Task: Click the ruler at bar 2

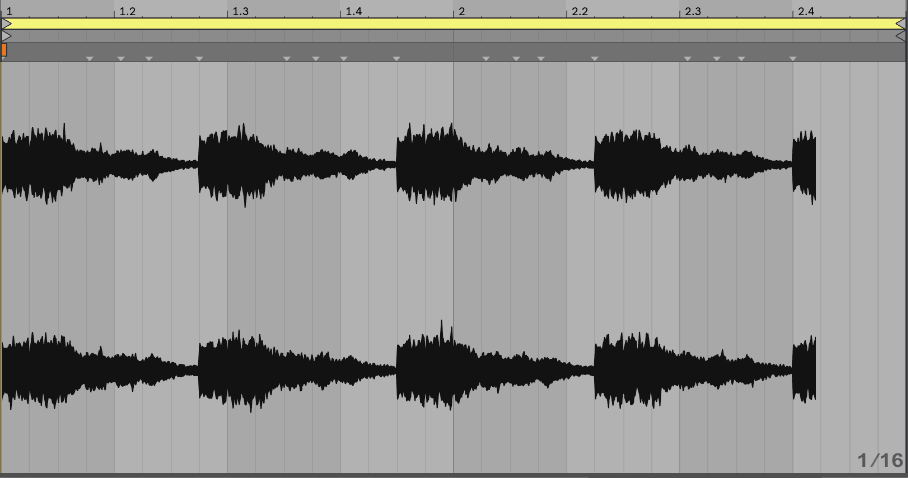Action: tap(462, 11)
